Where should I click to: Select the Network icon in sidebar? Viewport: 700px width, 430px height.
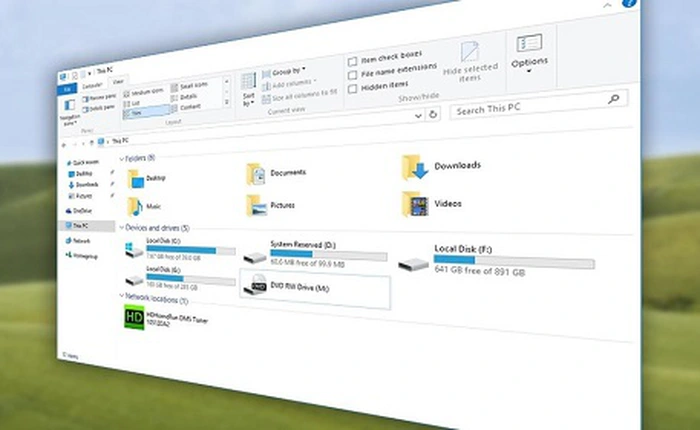click(68, 241)
